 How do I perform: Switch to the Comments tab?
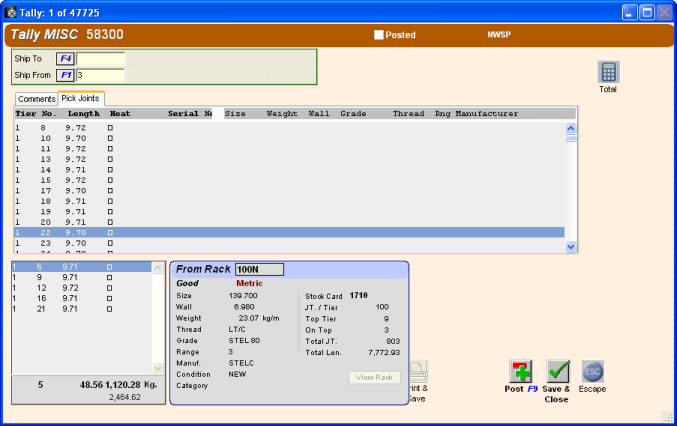point(36,99)
